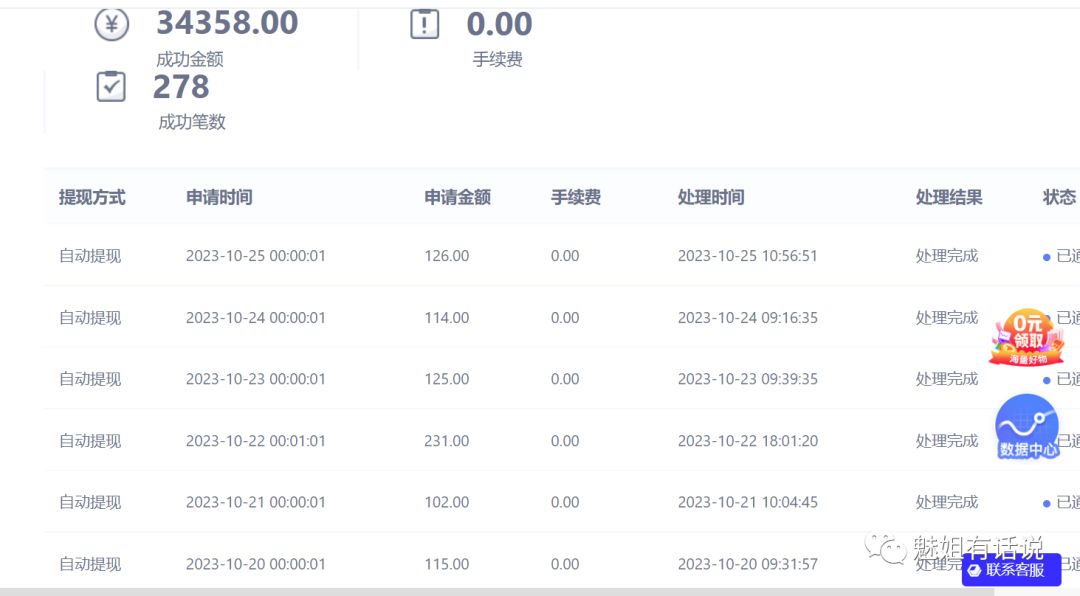1080x596 pixels.
Task: Click the chat icon in 联系客服 button
Action: pos(974,570)
